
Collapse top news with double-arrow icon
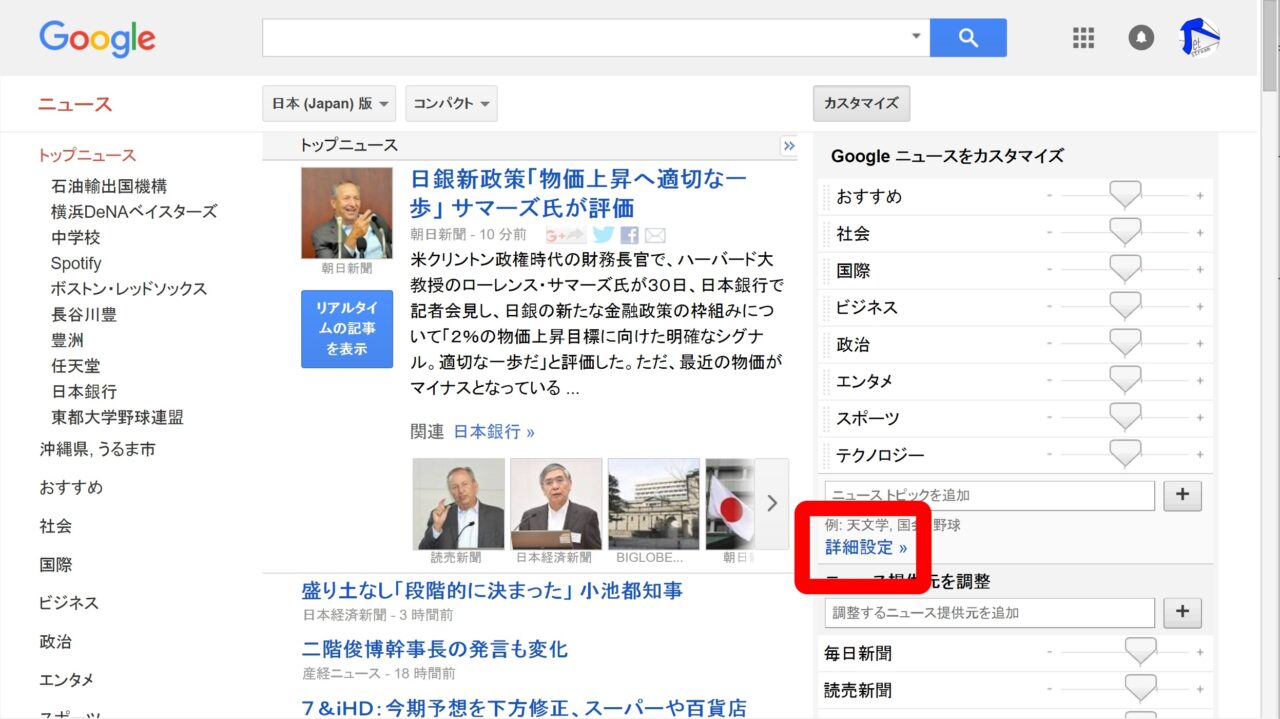pos(789,146)
